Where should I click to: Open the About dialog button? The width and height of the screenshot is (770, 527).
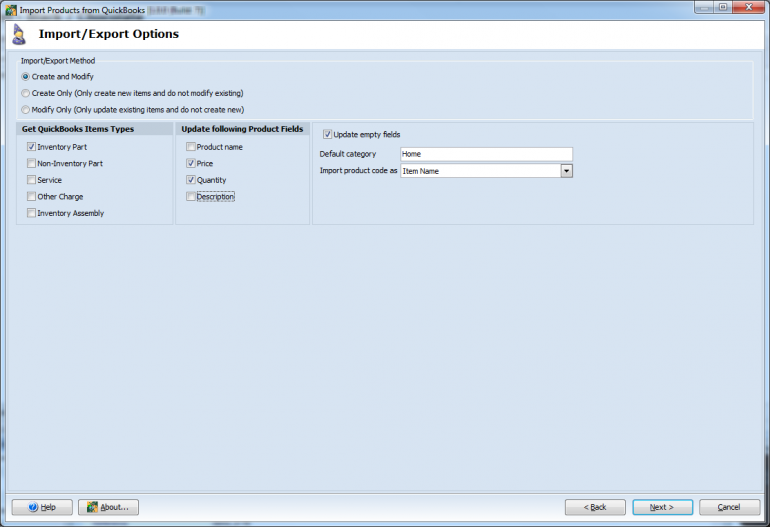108,507
